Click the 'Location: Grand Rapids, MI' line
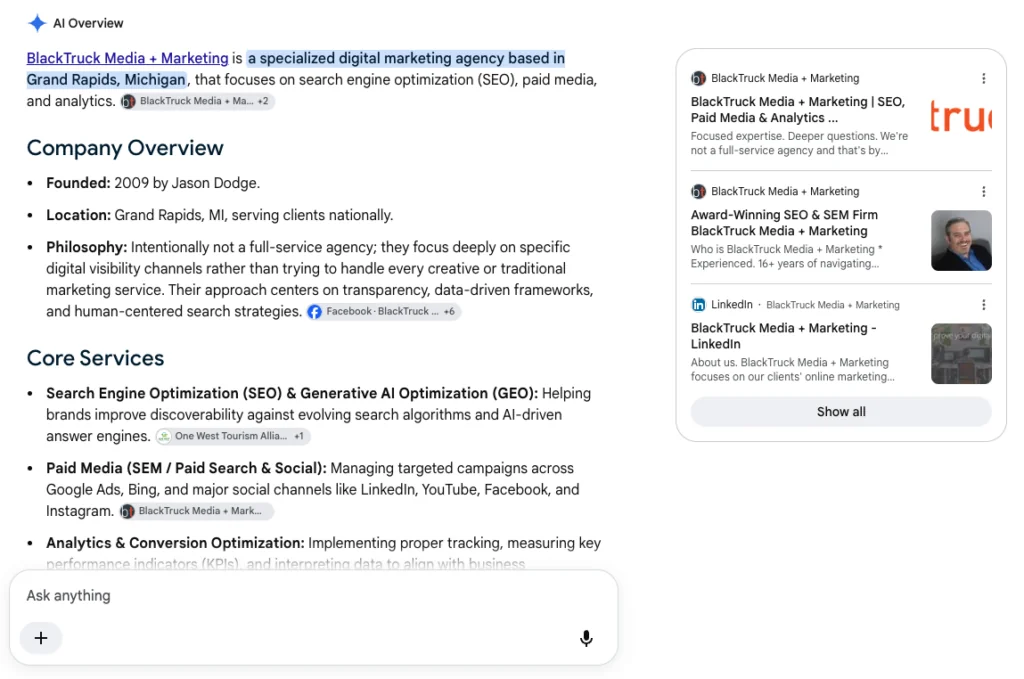 (x=219, y=215)
